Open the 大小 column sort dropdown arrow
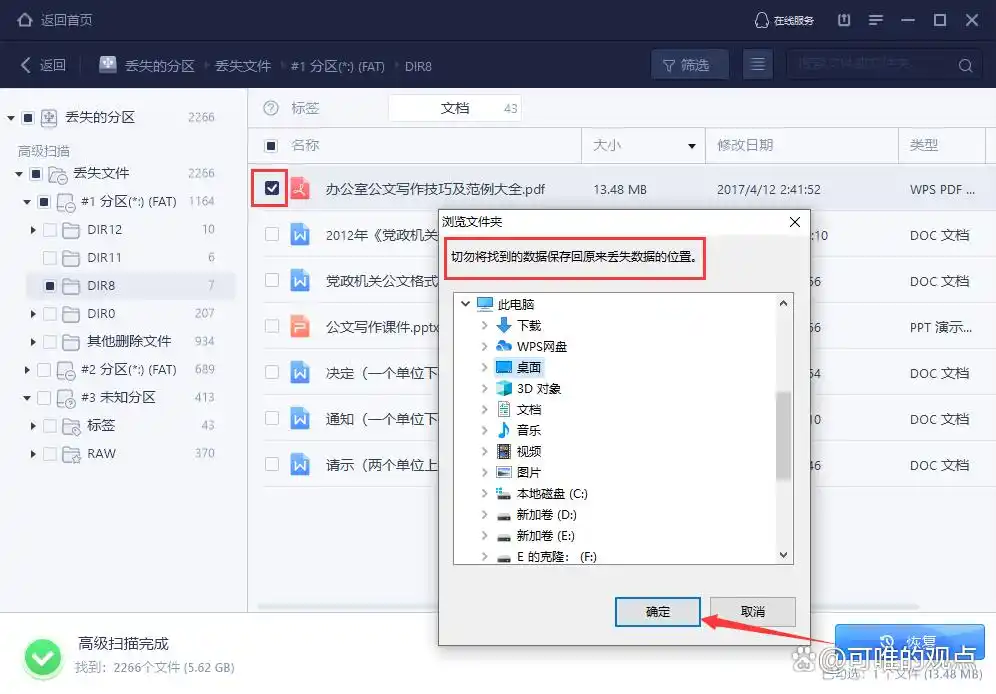This screenshot has height=694, width=996. (692, 146)
